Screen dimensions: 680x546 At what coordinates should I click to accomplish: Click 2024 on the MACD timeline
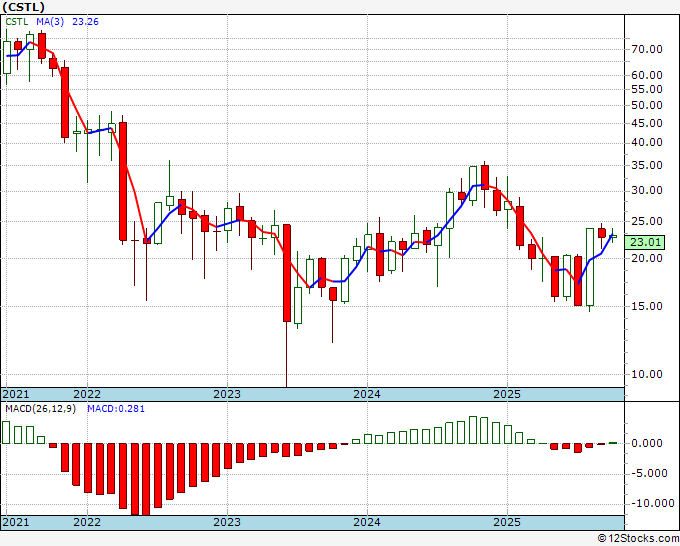point(367,522)
